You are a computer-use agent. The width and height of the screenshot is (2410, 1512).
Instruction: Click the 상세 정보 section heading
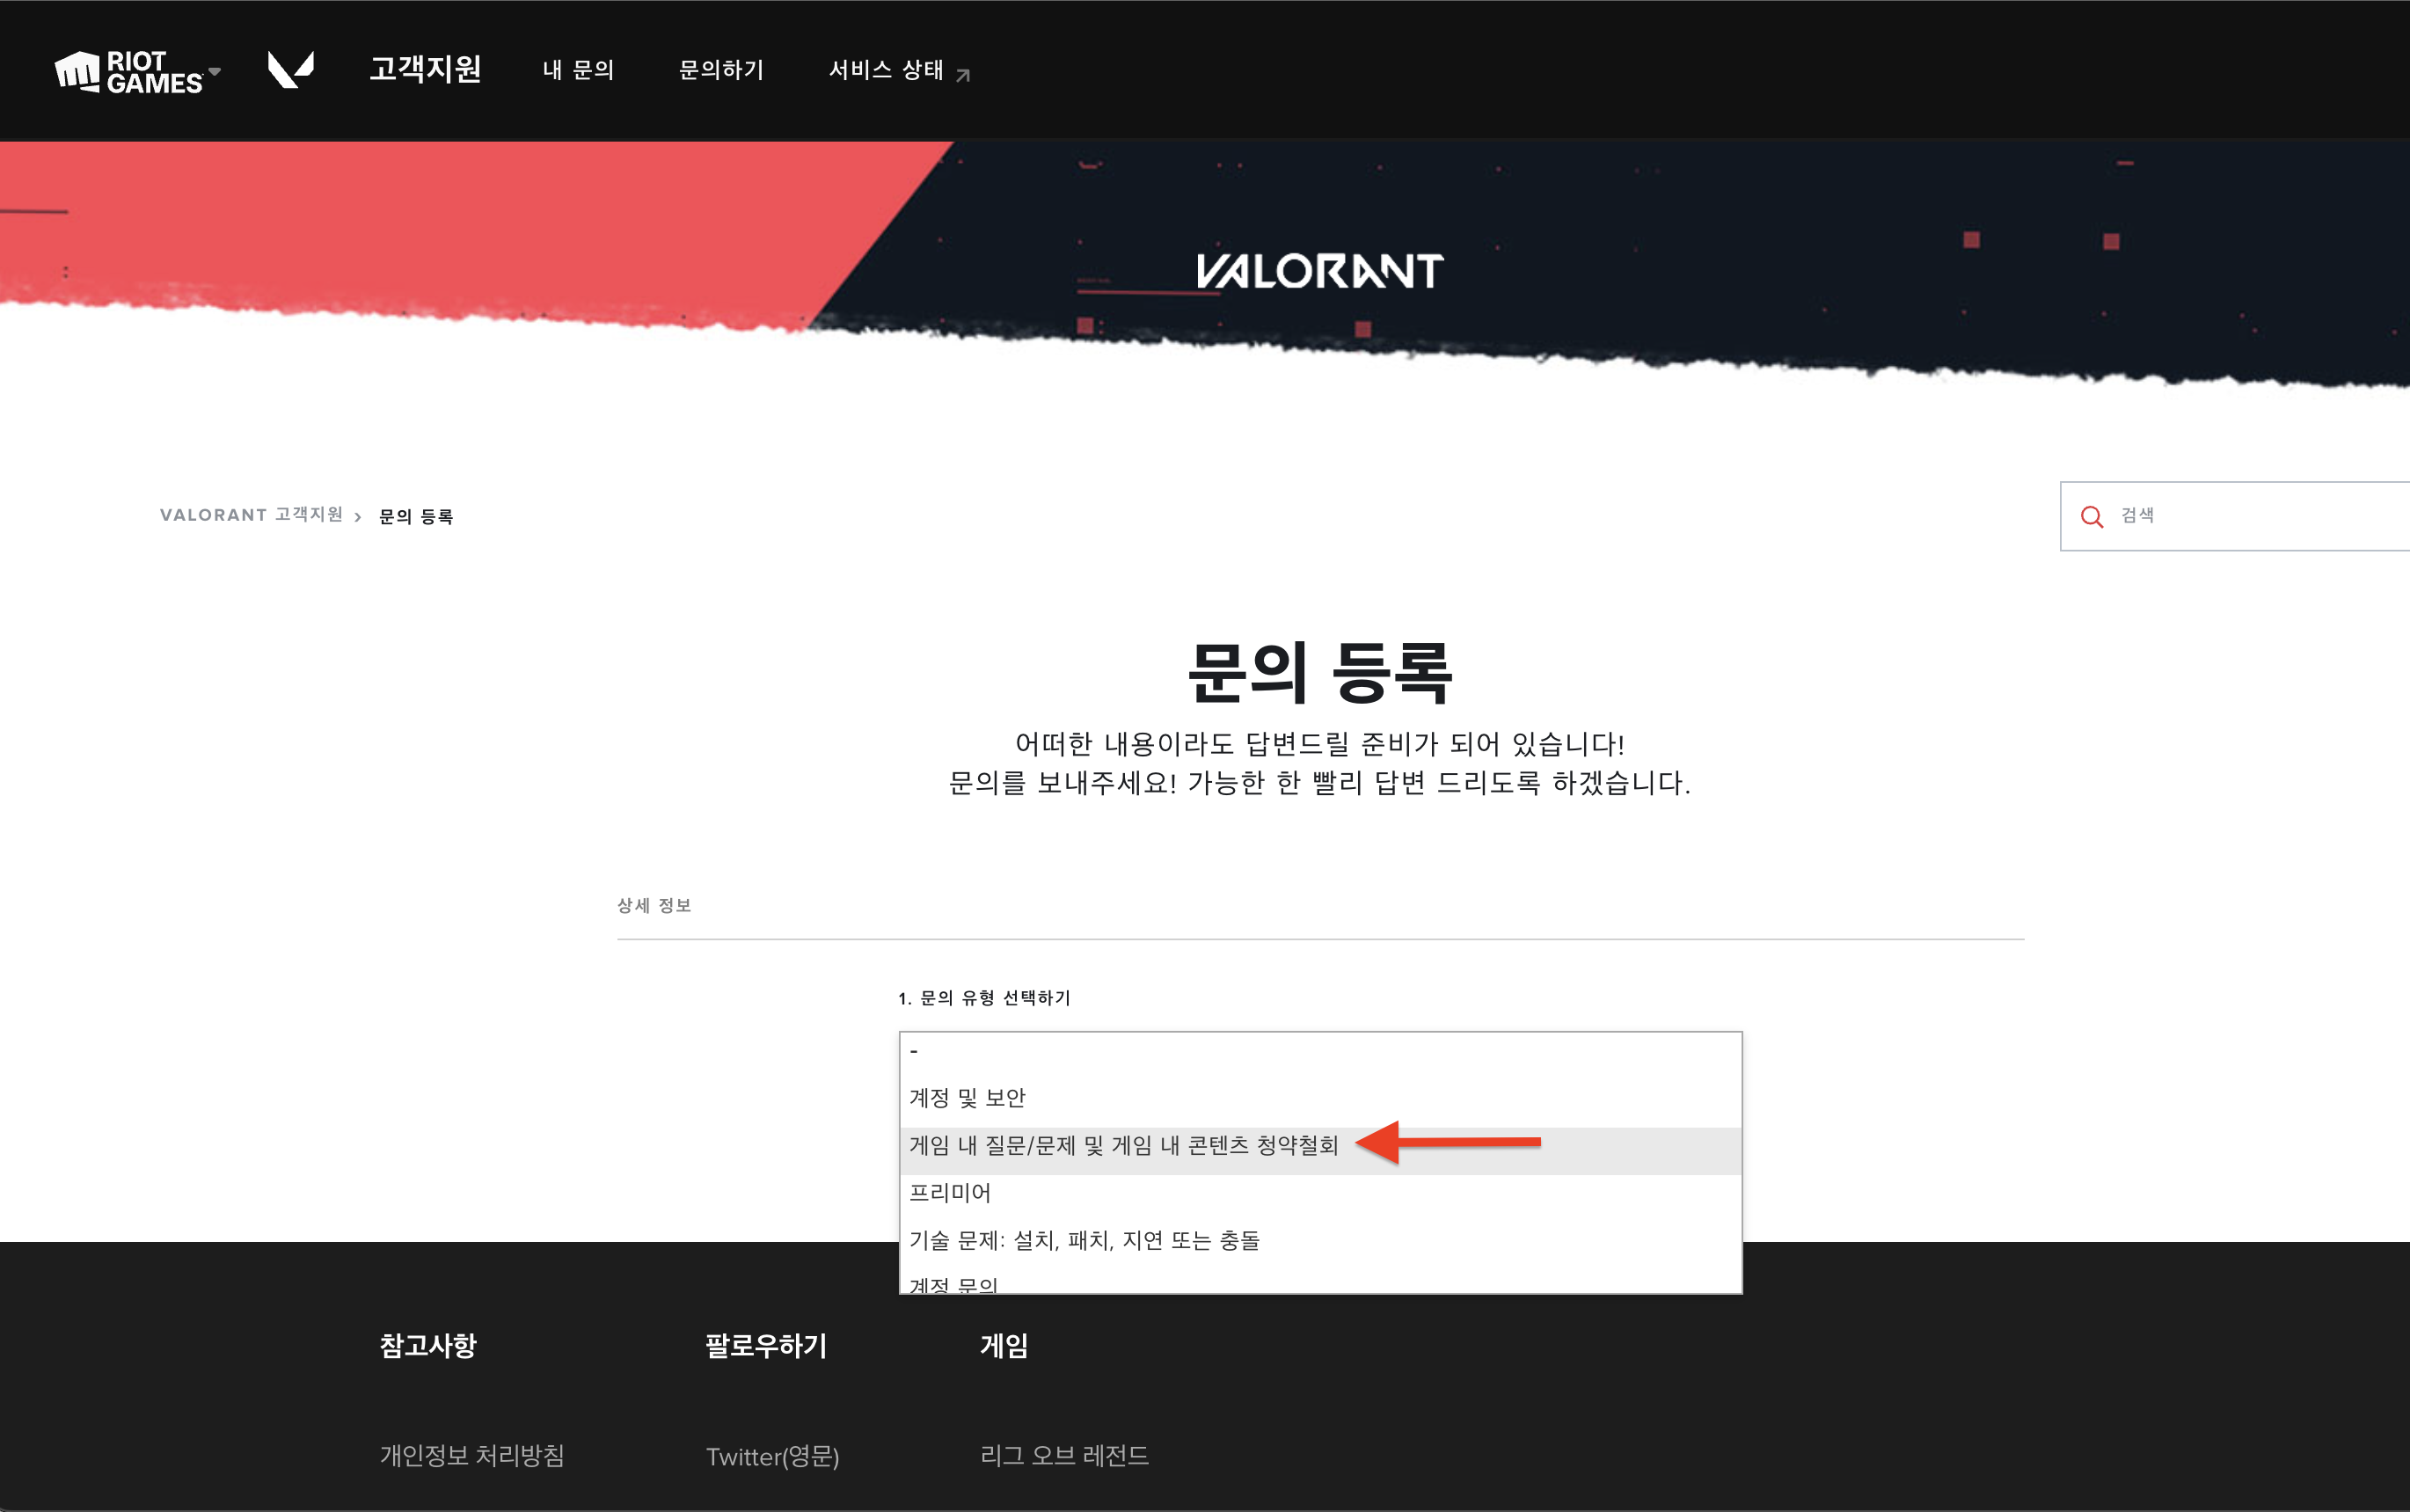click(x=654, y=905)
